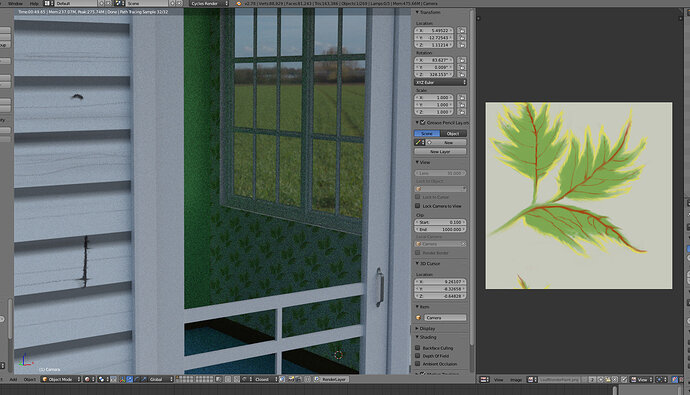
Task: Lock the Location Y value
Action: coord(462,37)
